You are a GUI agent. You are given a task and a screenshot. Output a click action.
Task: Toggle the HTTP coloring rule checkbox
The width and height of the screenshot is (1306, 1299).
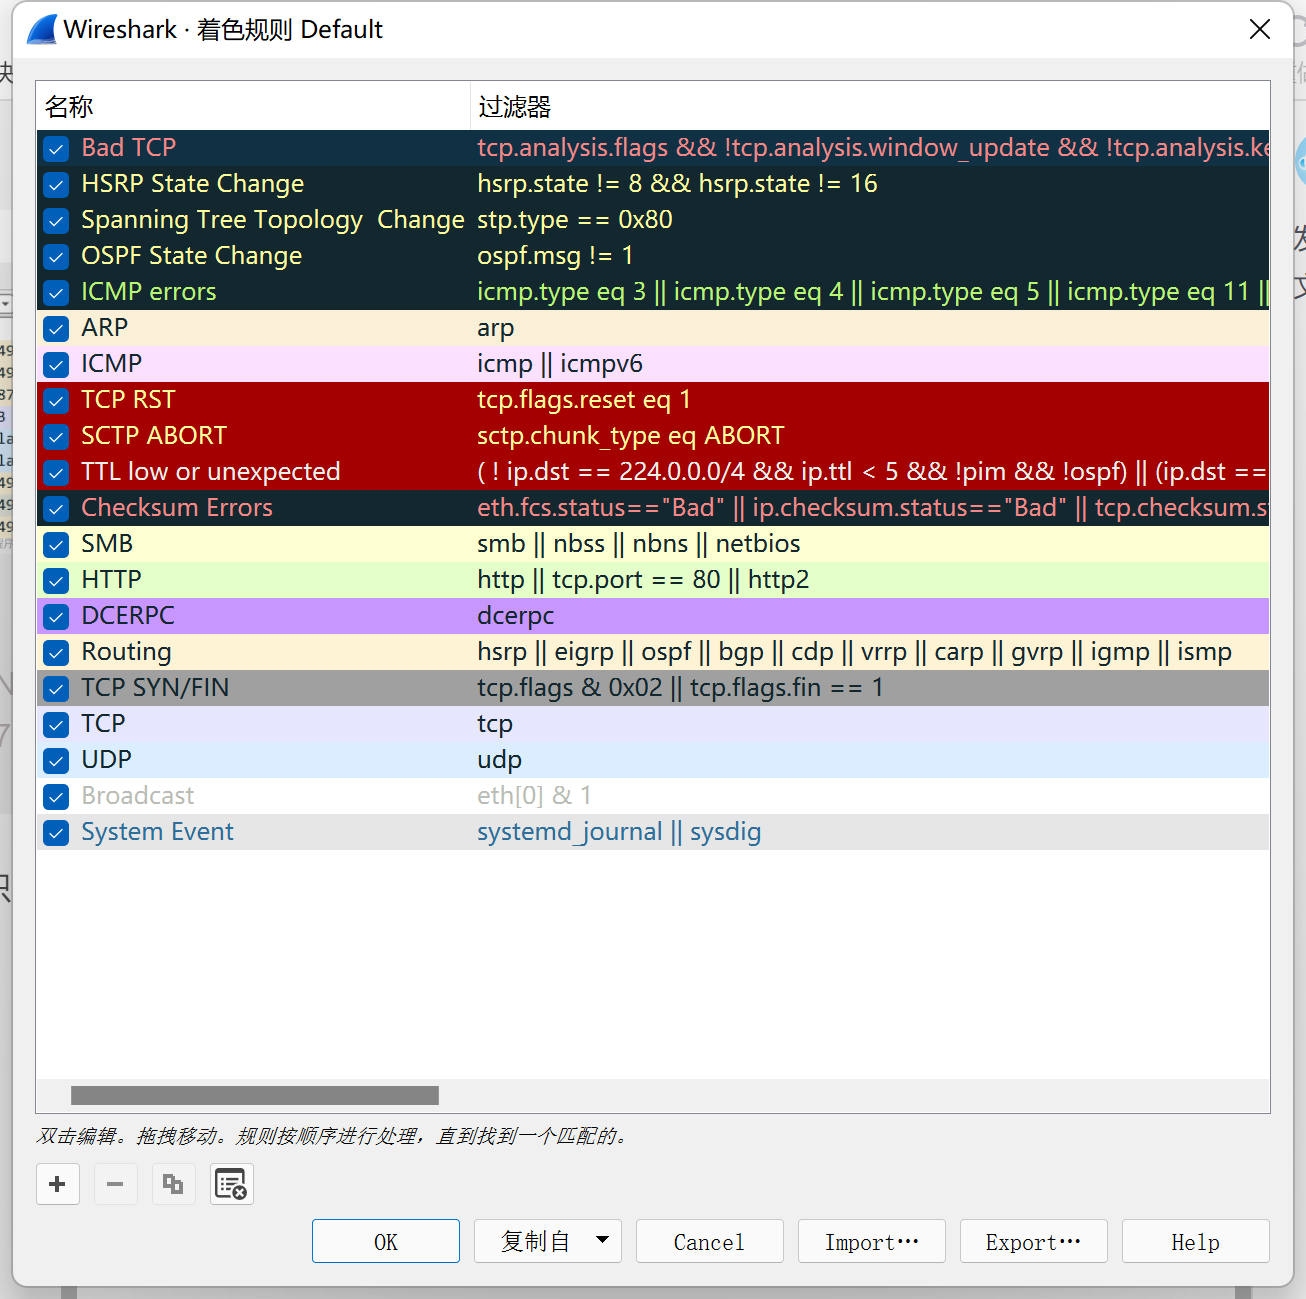[x=56, y=580]
